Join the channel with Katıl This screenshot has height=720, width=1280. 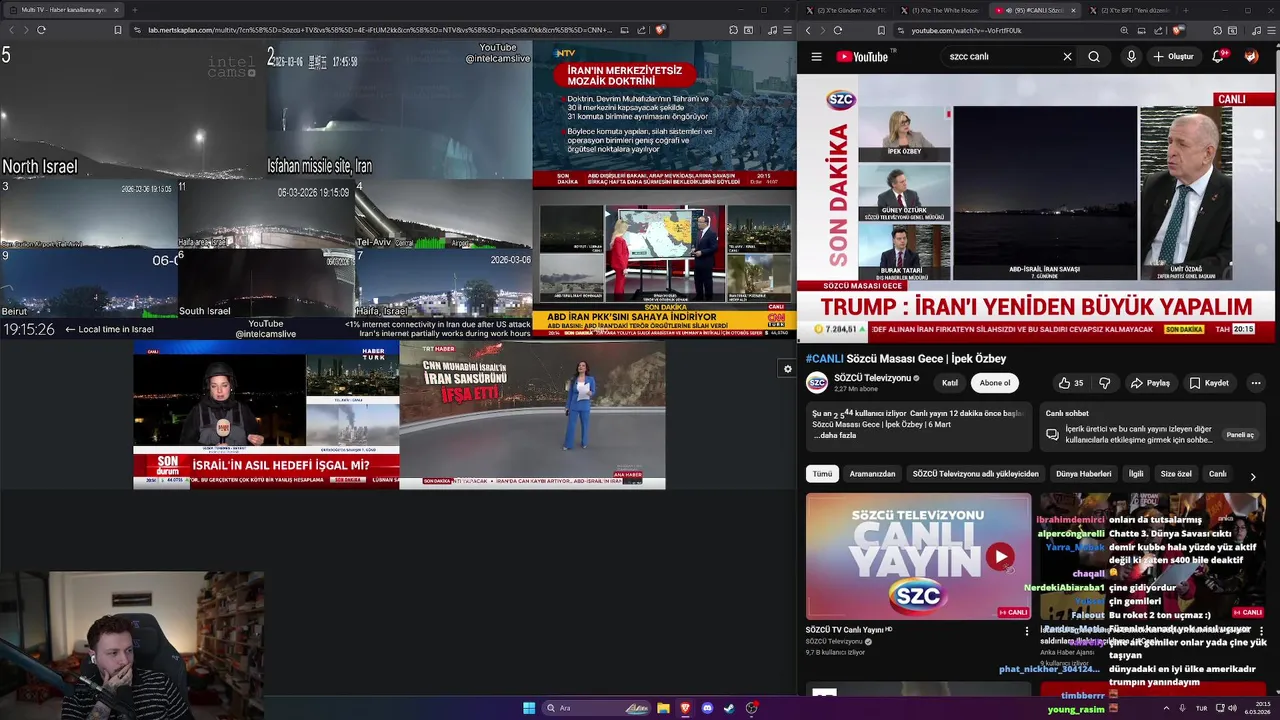click(x=950, y=383)
